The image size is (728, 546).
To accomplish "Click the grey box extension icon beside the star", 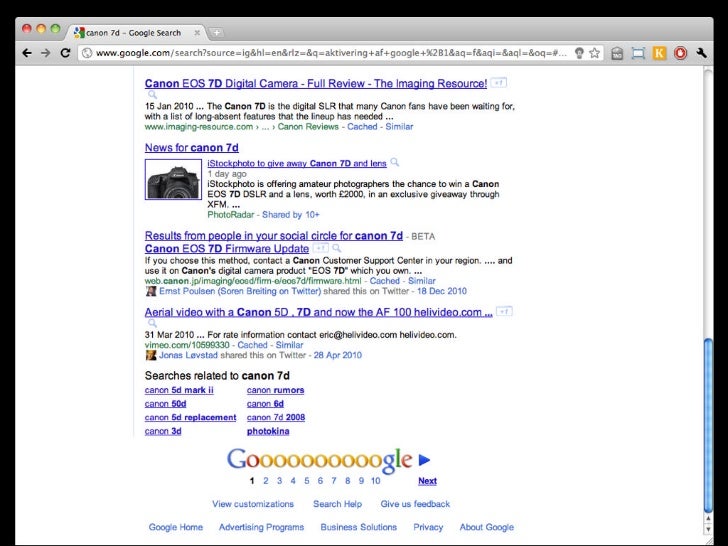I will [x=617, y=53].
